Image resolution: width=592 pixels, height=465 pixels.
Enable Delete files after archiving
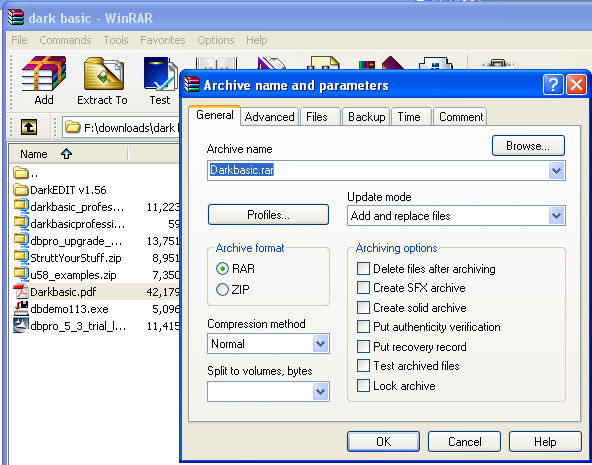pos(363,269)
